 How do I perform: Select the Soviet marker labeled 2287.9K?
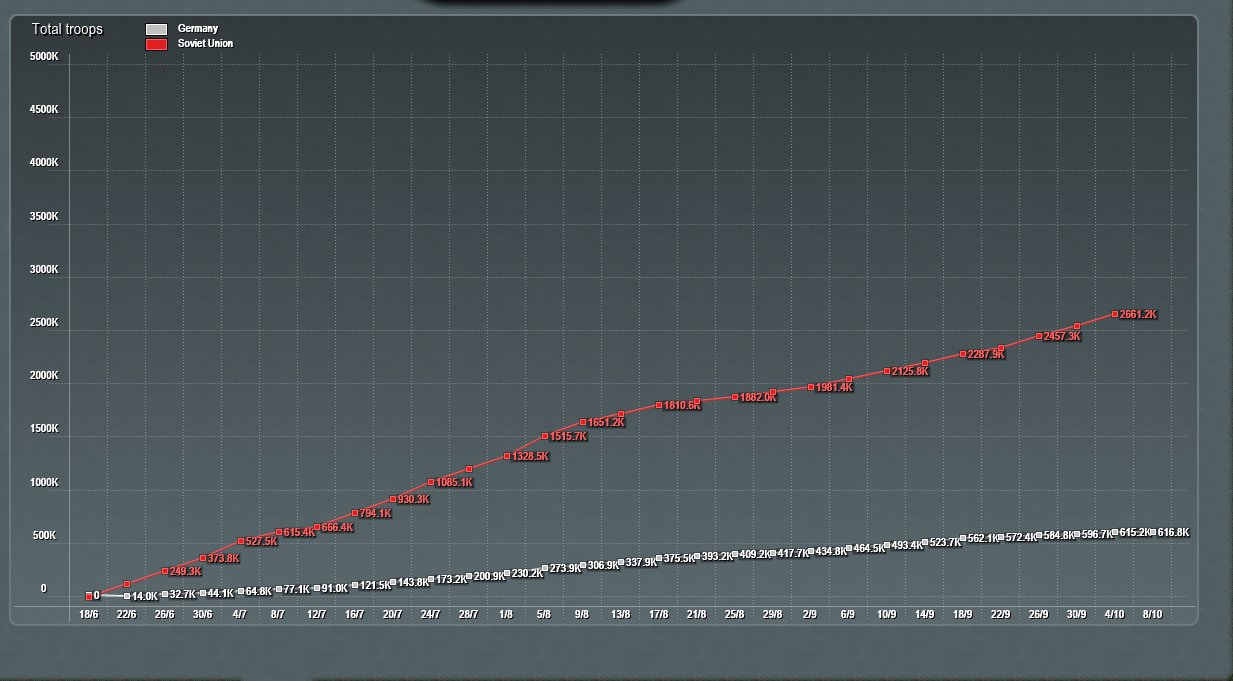pos(963,354)
